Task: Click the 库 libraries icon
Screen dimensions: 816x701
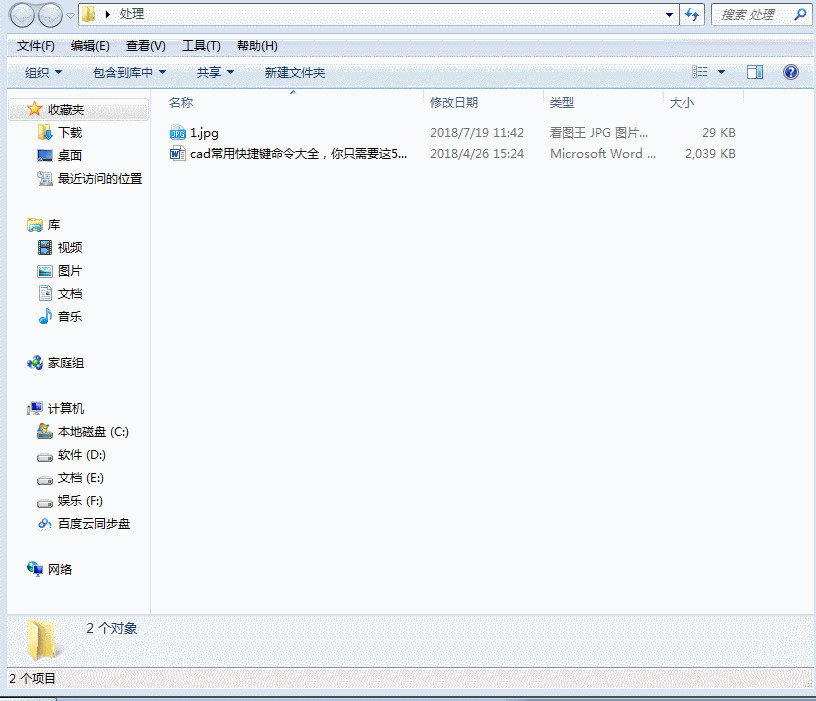Action: point(35,225)
